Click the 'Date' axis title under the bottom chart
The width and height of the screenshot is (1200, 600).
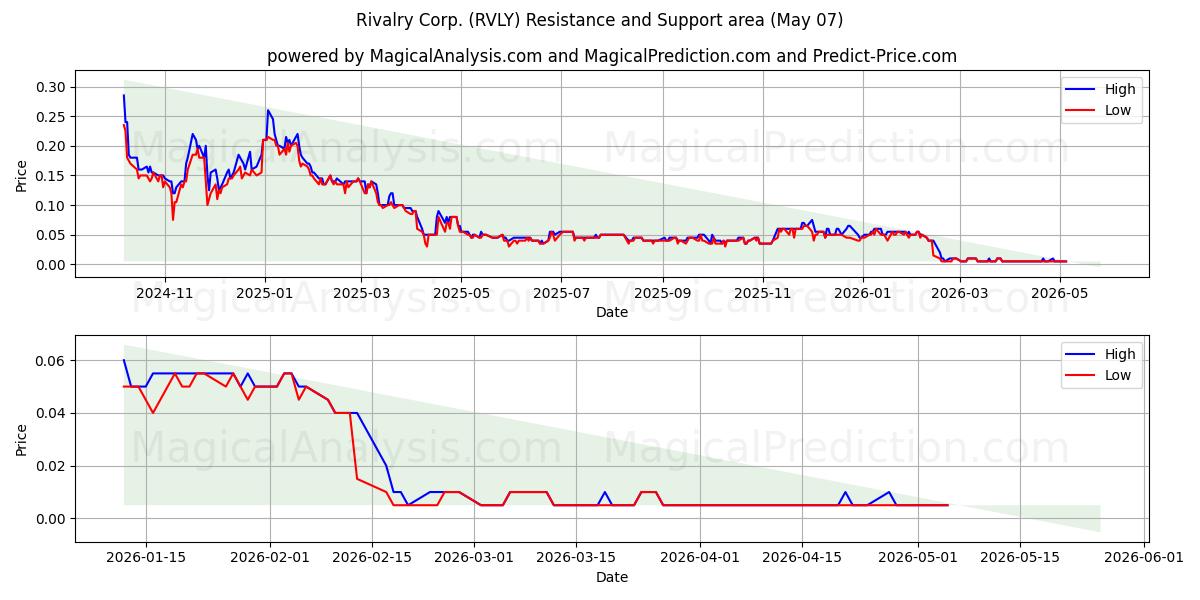pos(612,578)
